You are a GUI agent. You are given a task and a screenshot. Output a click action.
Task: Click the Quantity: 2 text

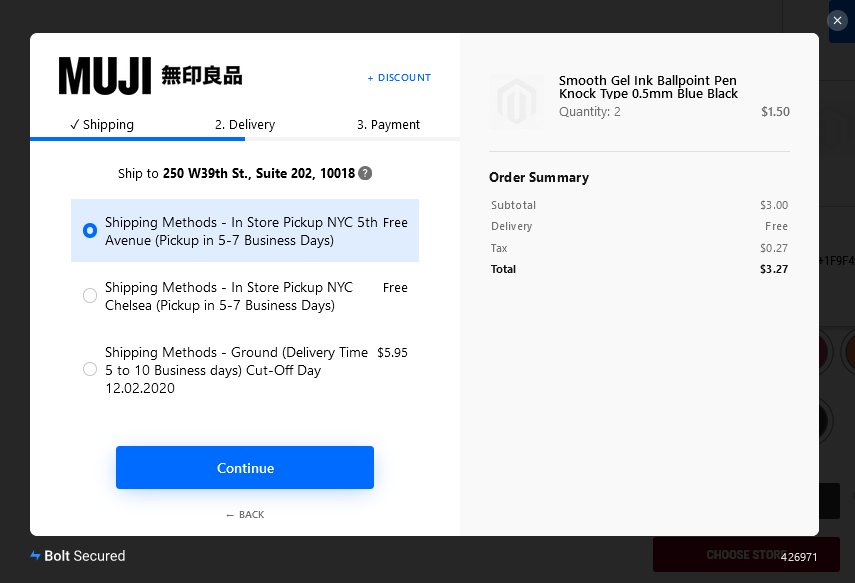point(589,112)
